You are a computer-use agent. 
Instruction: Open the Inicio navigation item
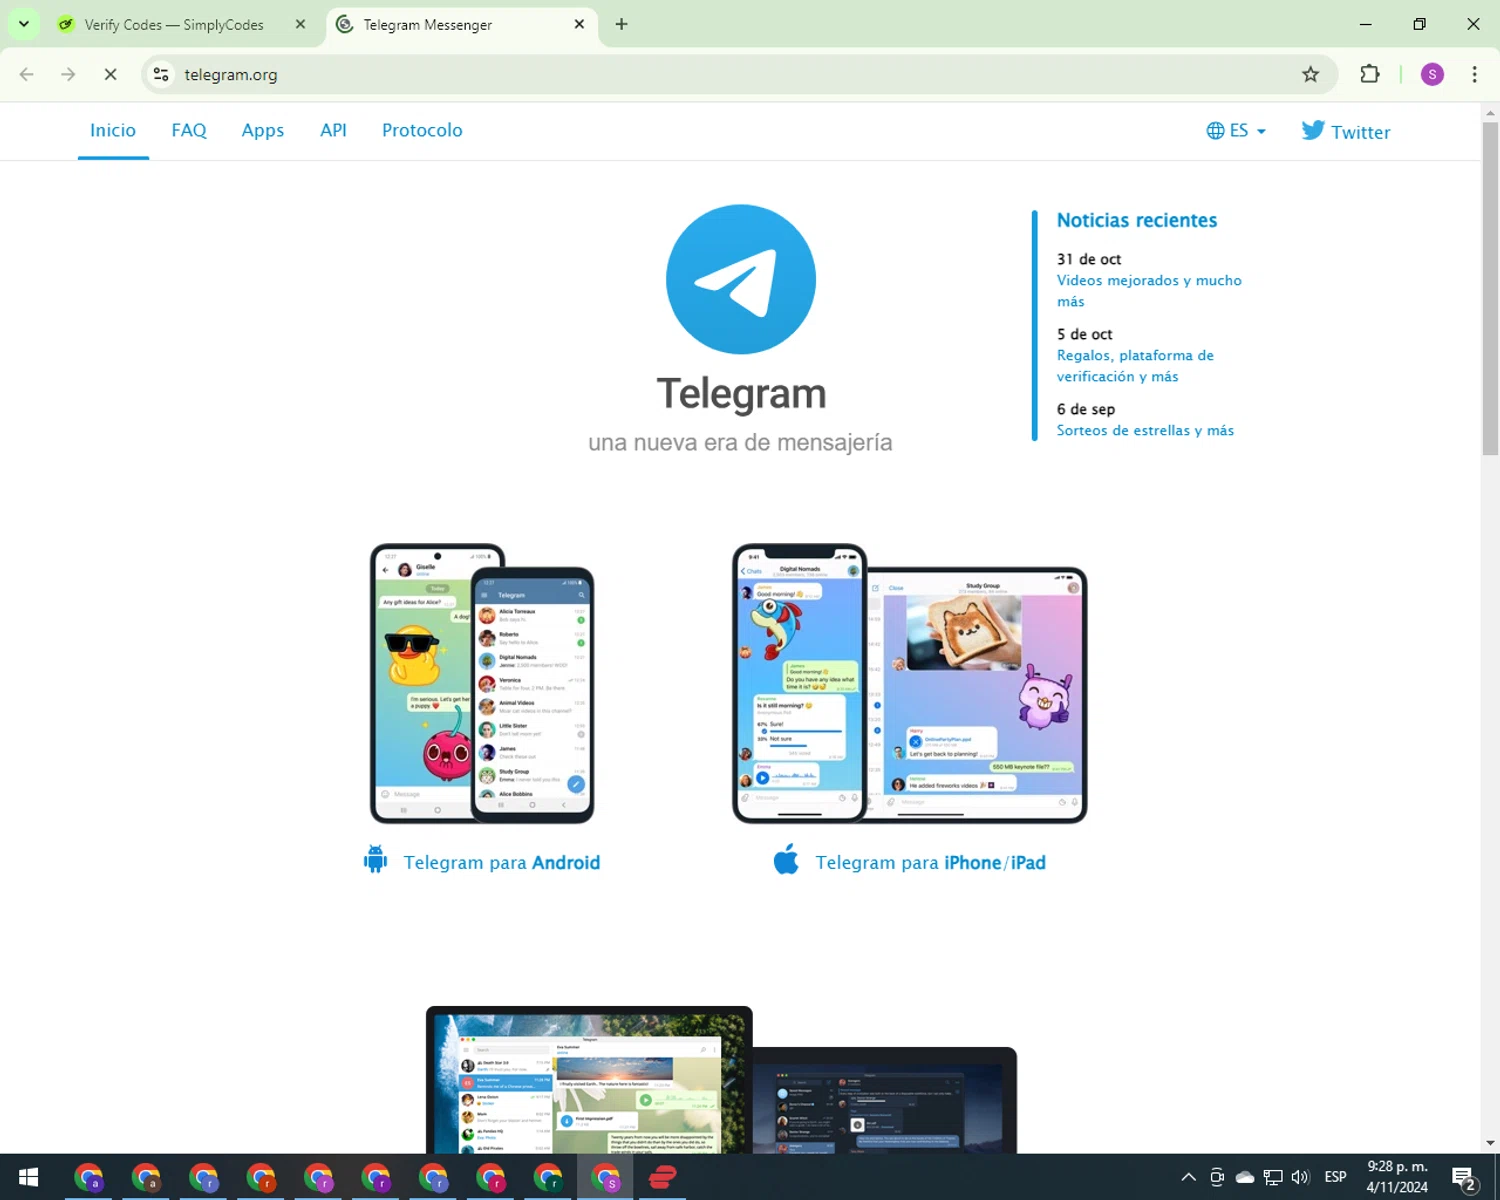[113, 130]
